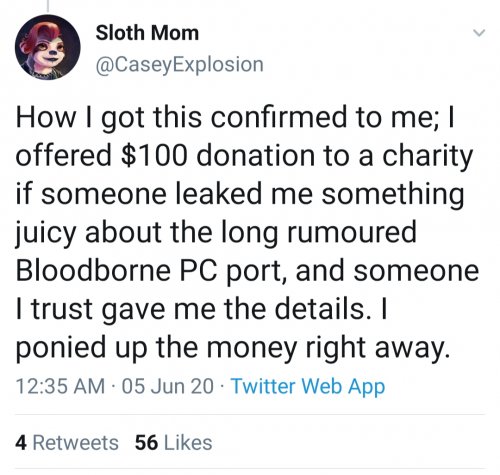
Task: View the 4 Retweets list
Action: pos(67,443)
